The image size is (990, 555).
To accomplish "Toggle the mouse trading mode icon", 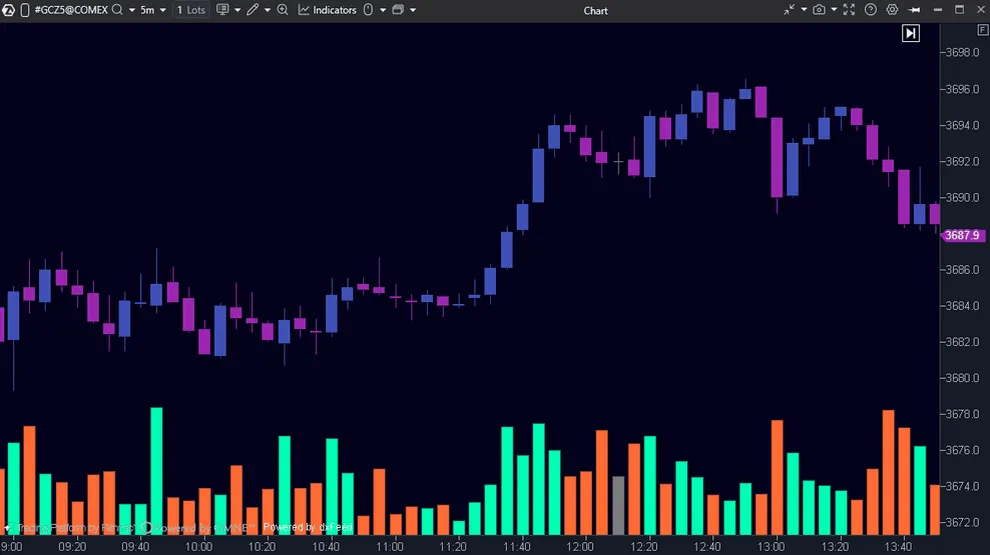I will (x=368, y=10).
